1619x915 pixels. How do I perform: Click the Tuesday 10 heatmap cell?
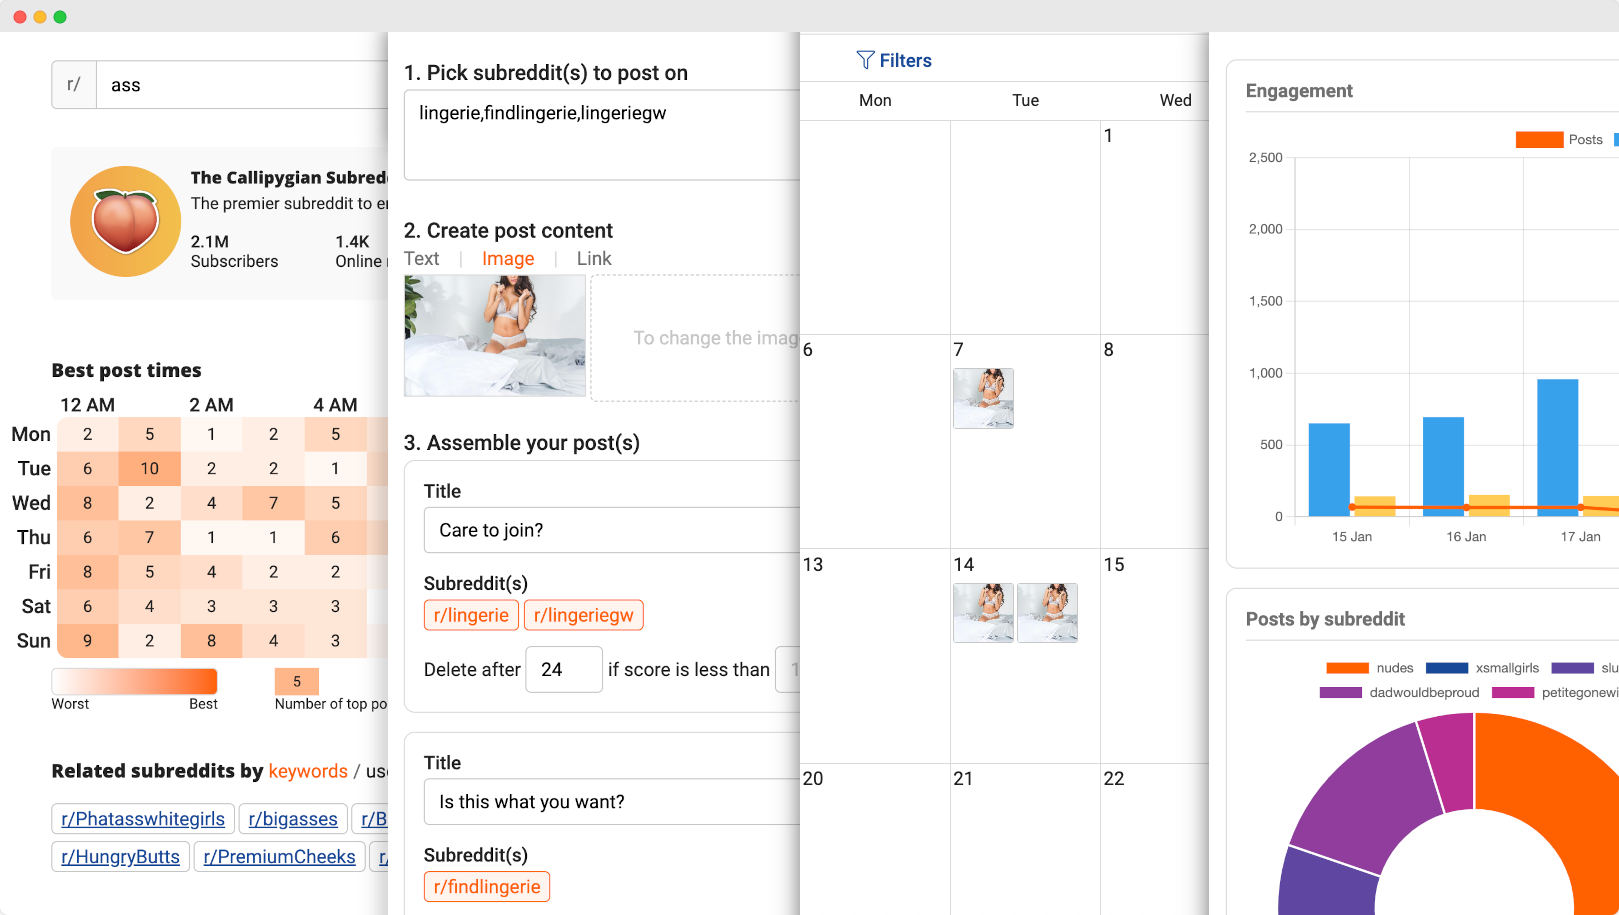coord(149,468)
